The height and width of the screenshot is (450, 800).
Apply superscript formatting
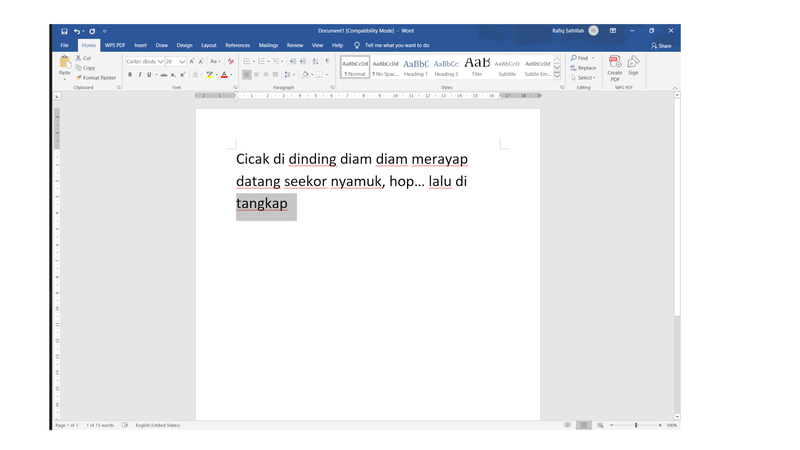point(182,75)
